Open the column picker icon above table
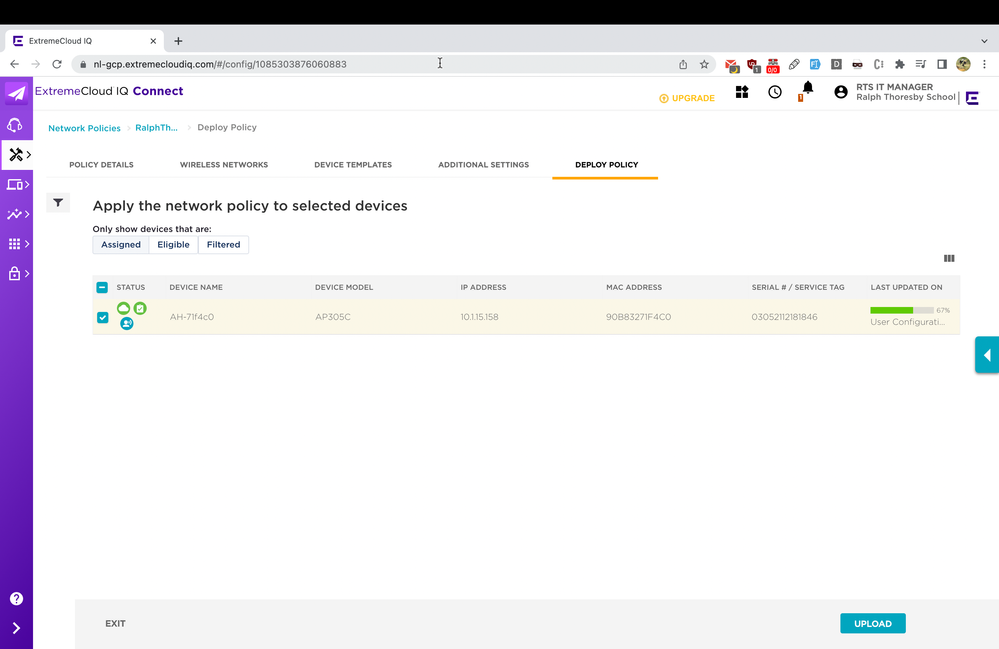This screenshot has width=999, height=649. coord(949,258)
